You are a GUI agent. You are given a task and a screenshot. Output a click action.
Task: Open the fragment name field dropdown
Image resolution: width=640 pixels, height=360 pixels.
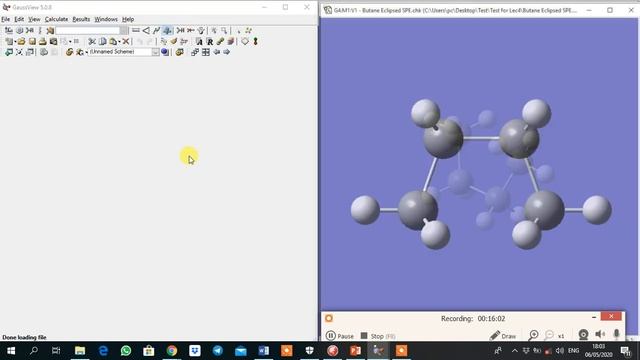[124, 30]
